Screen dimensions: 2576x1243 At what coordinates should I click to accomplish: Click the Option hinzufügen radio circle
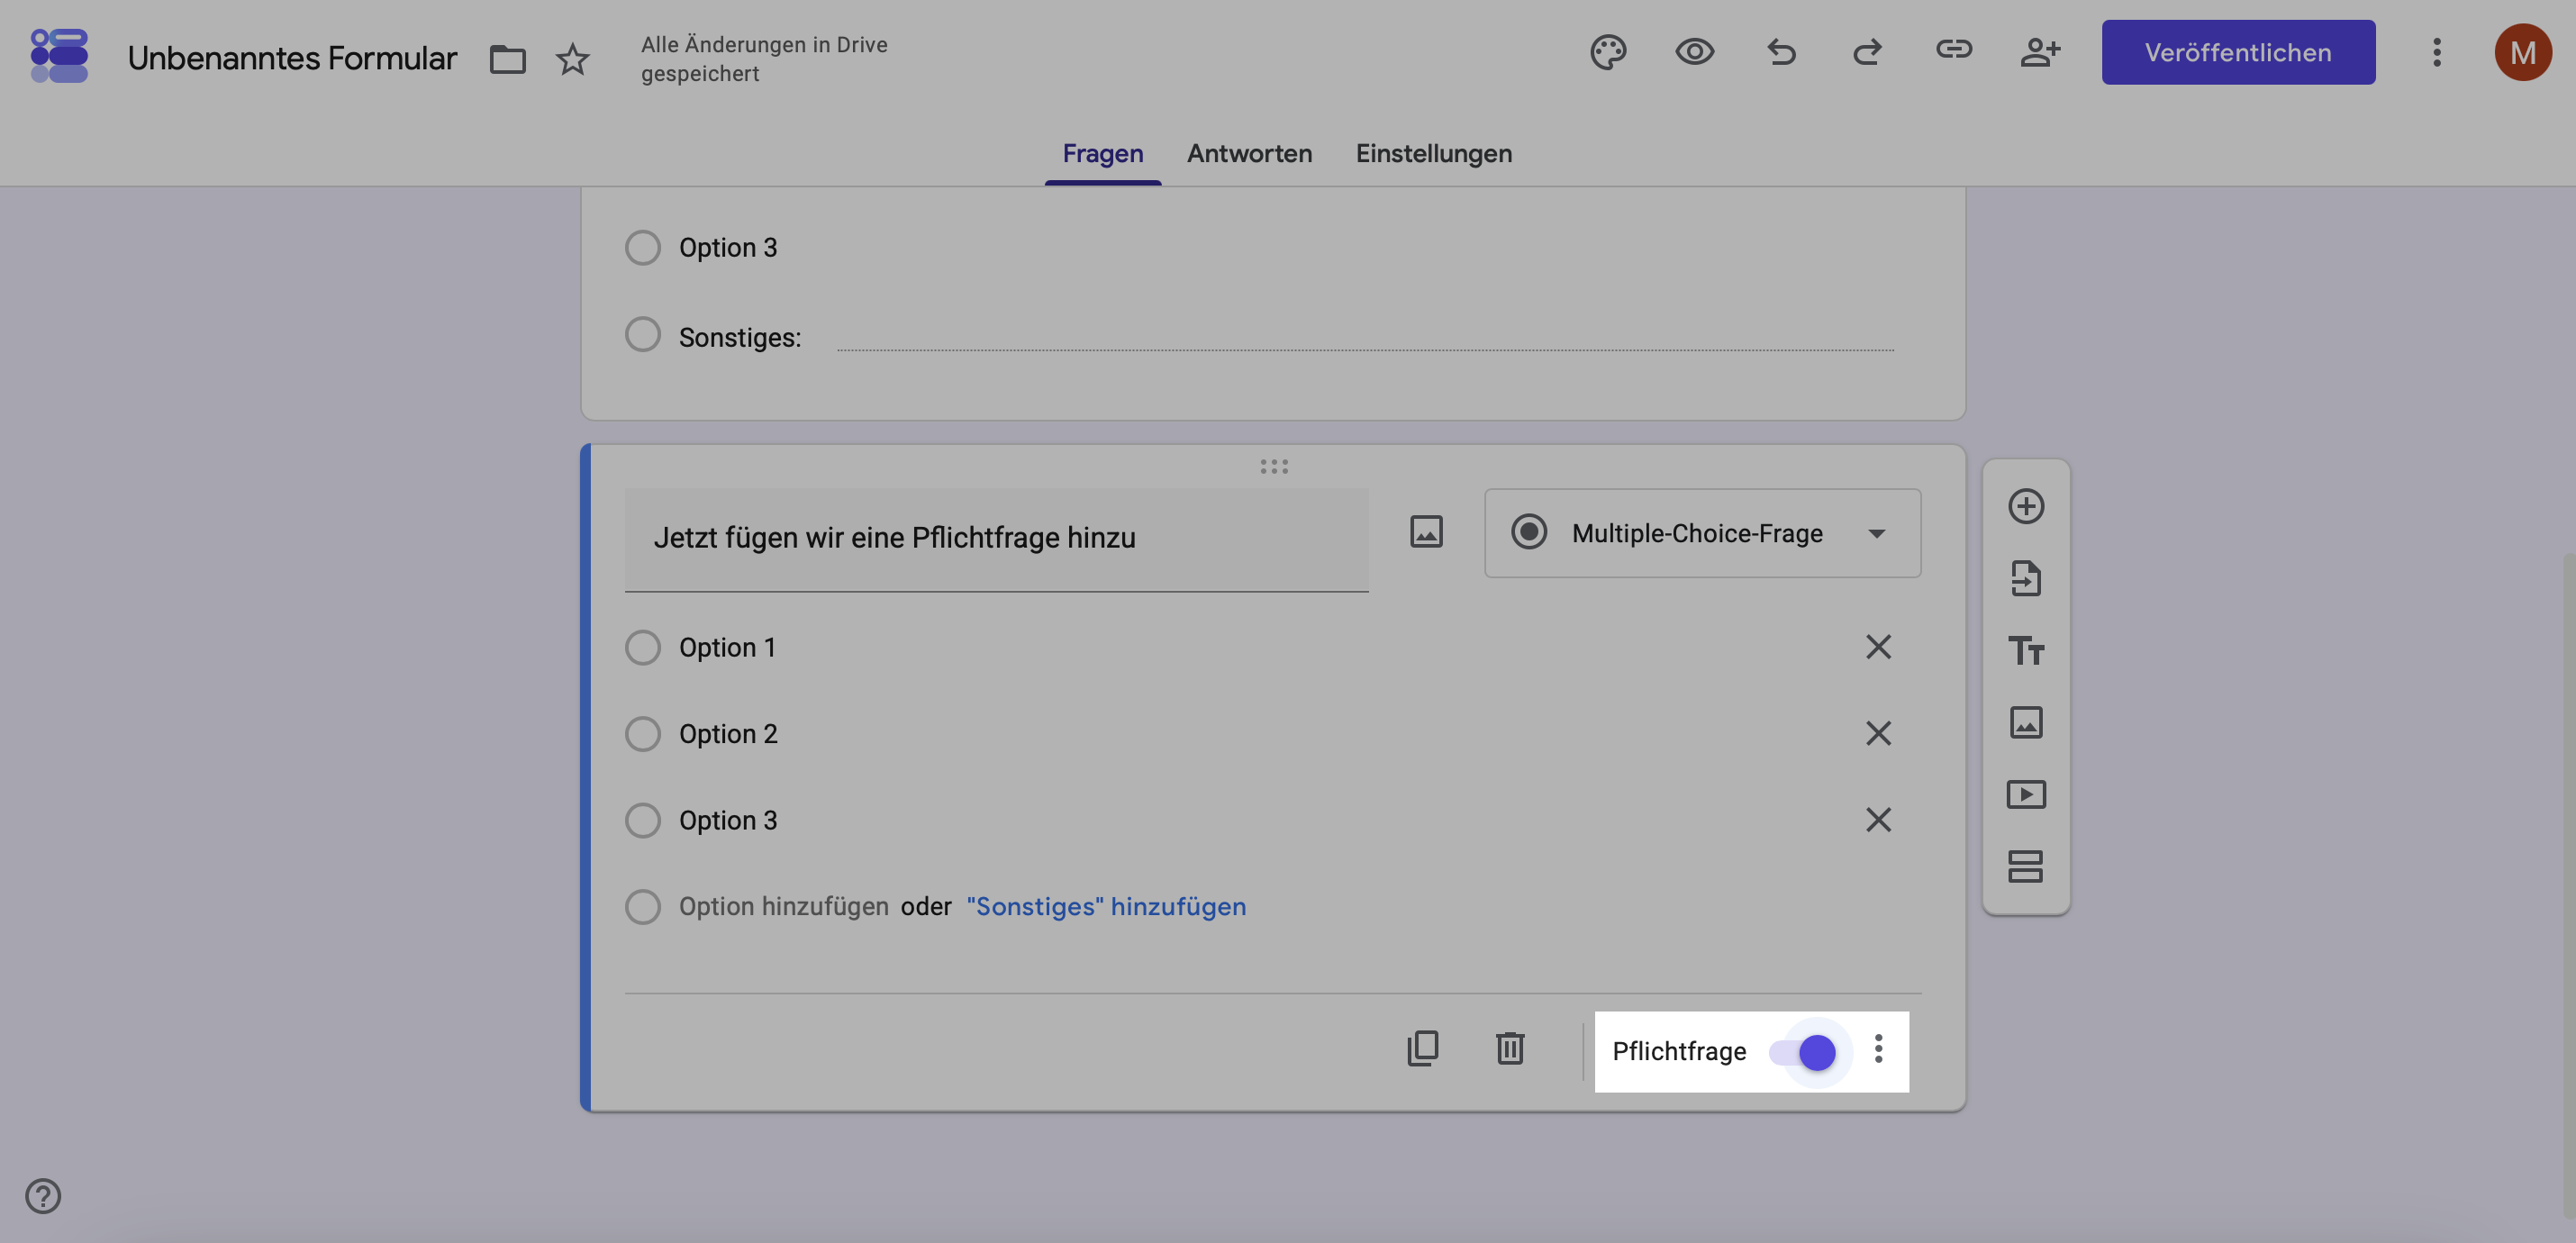tap(643, 907)
